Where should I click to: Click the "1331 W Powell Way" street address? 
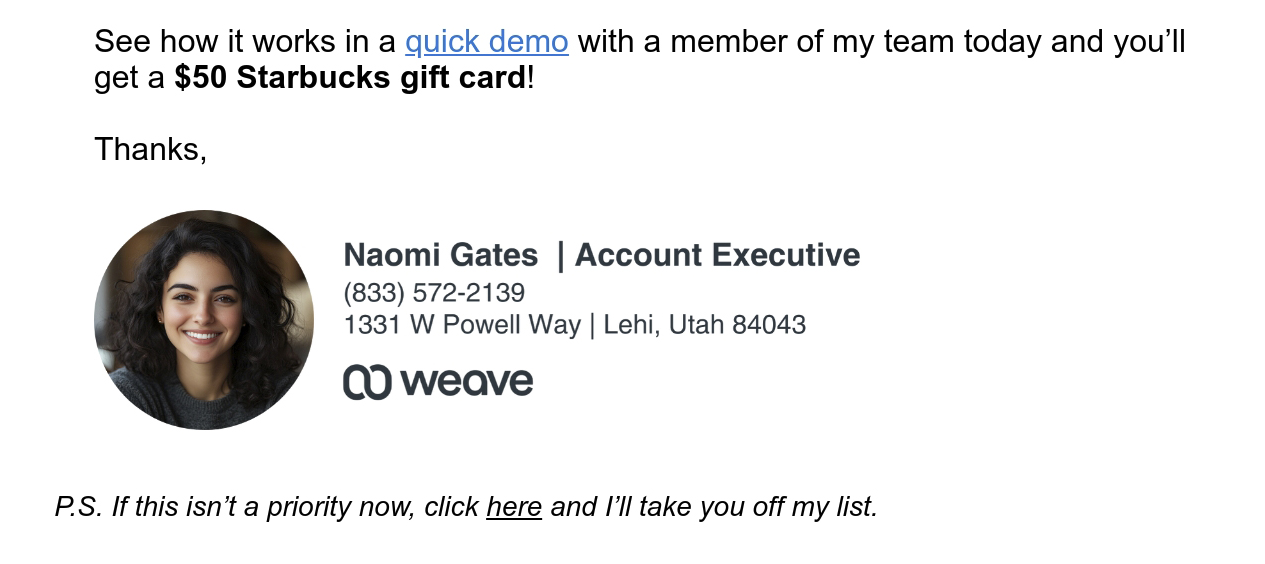tap(461, 325)
